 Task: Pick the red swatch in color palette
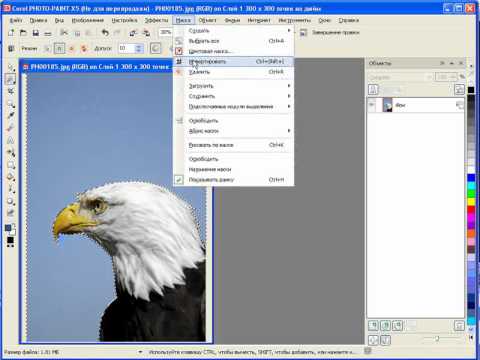[471, 210]
